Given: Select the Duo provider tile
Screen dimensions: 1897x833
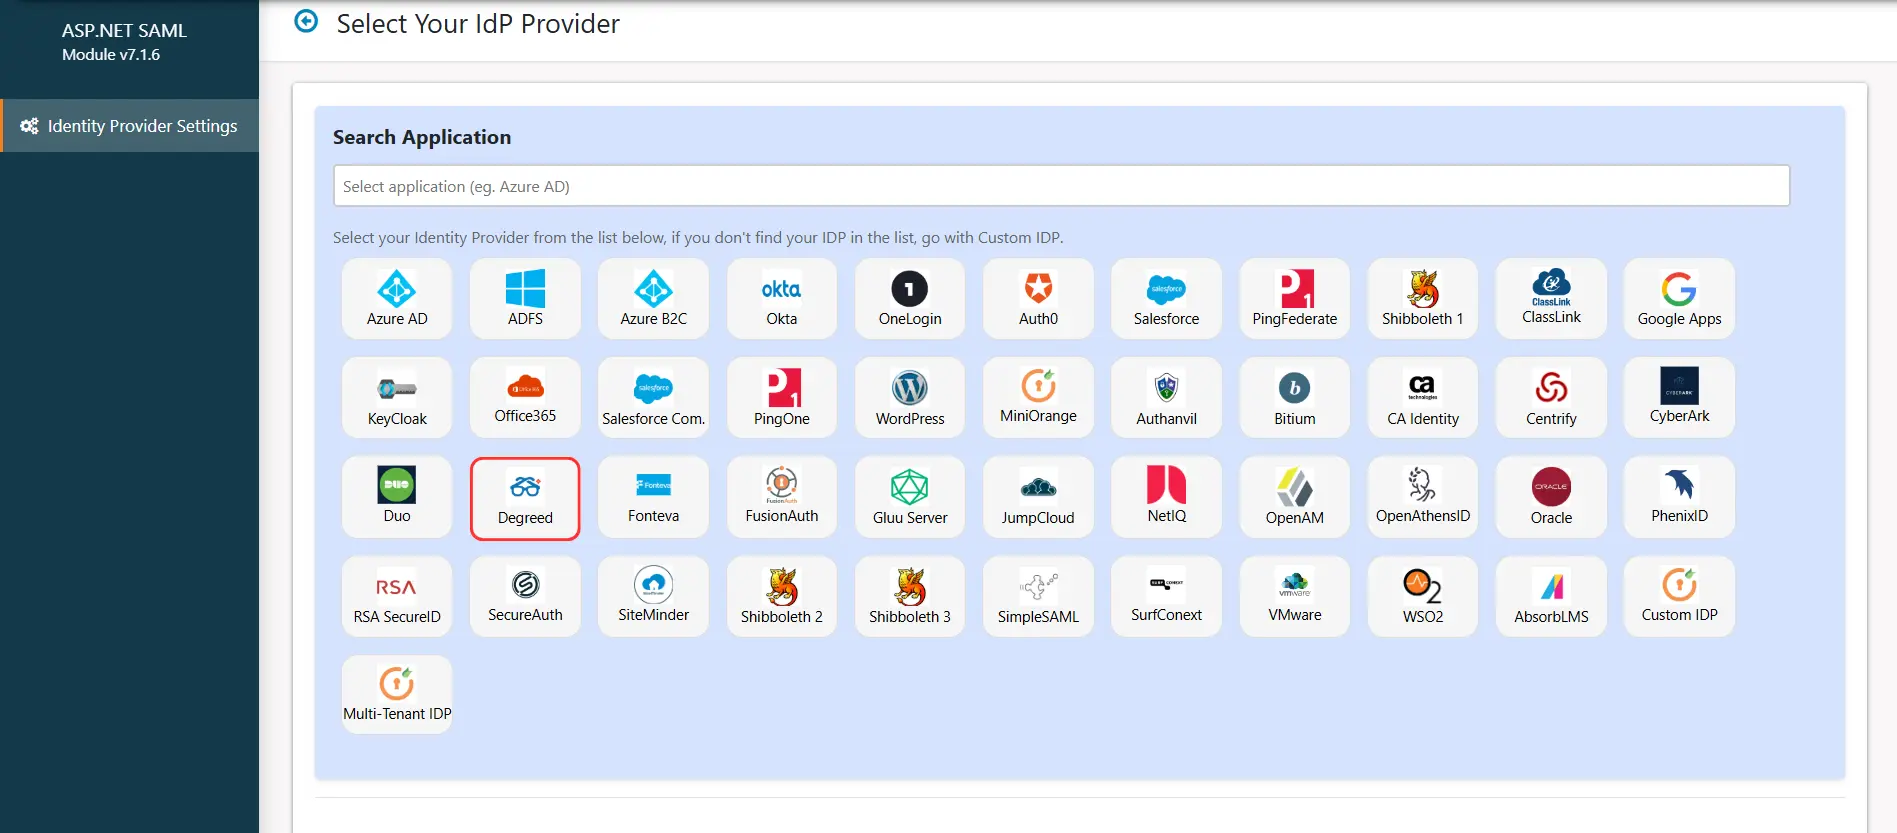Looking at the screenshot, I should pyautogui.click(x=397, y=497).
